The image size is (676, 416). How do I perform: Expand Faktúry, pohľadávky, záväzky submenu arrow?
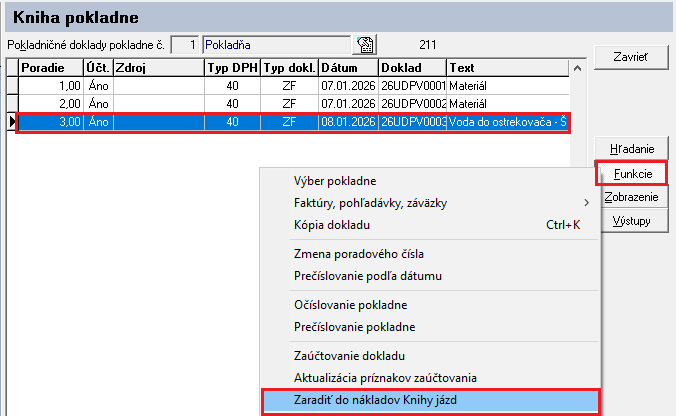(586, 203)
